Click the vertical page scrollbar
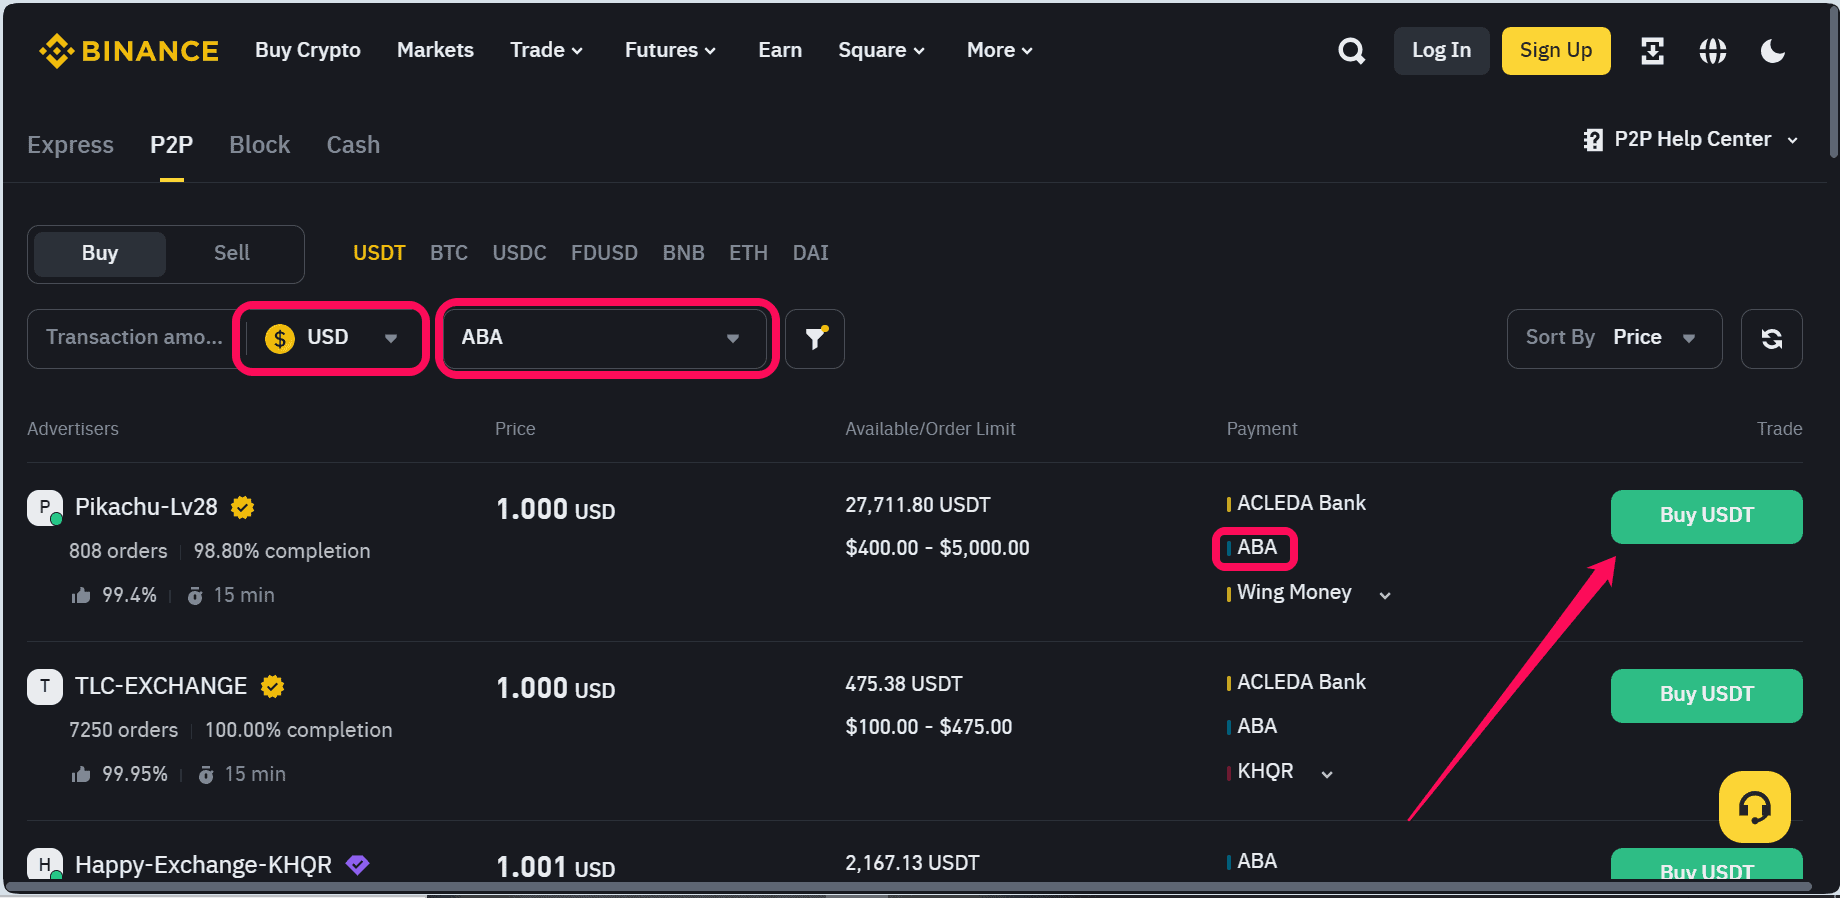This screenshot has height=898, width=1840. [1832, 80]
